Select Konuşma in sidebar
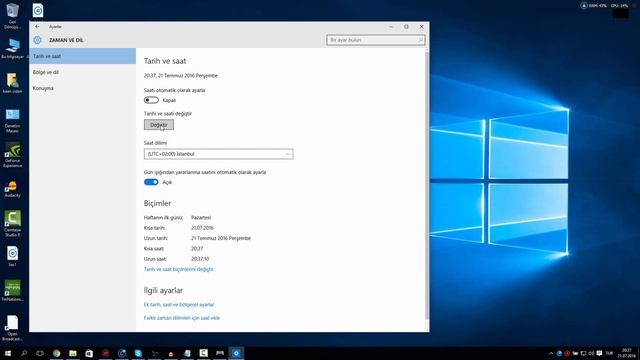 point(82,88)
